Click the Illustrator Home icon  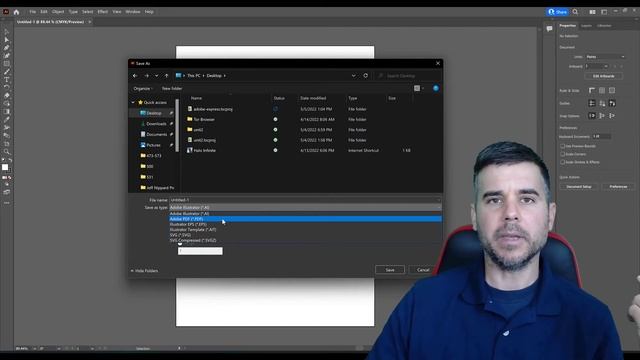click(16, 12)
